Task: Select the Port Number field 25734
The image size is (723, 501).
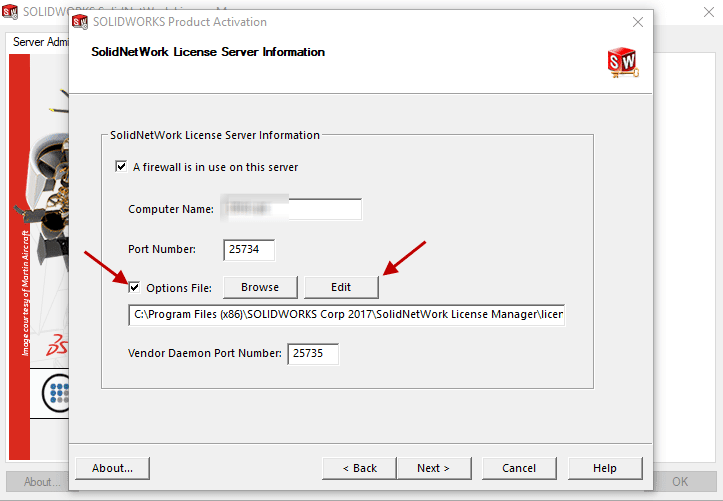Action: (249, 249)
